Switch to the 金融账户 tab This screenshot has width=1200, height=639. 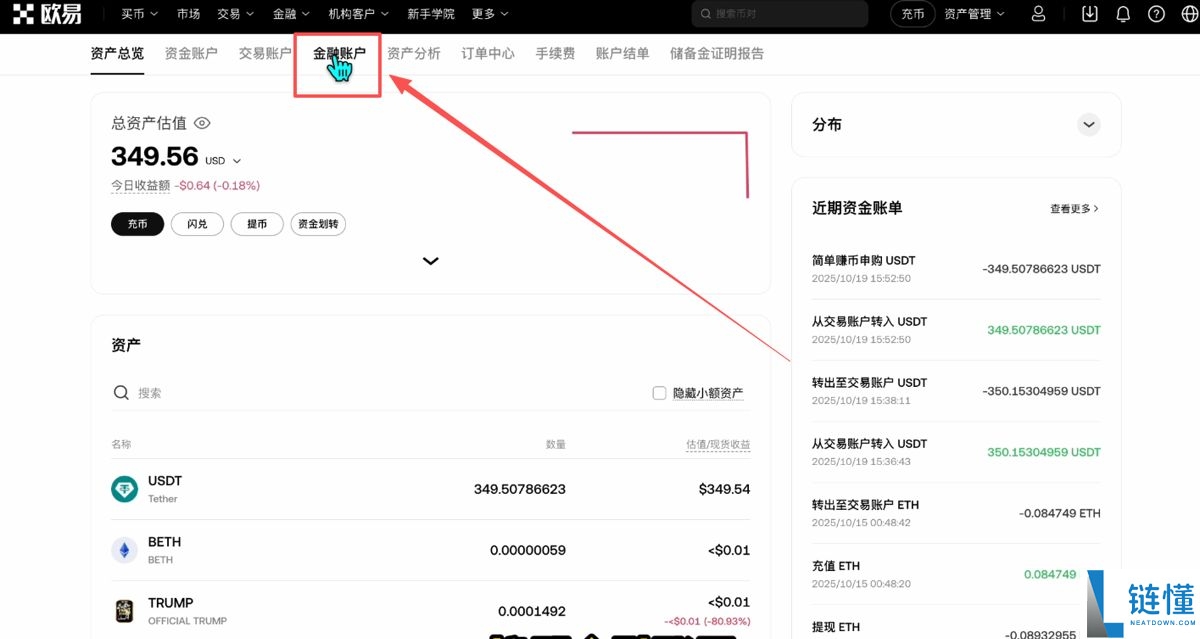click(338, 54)
